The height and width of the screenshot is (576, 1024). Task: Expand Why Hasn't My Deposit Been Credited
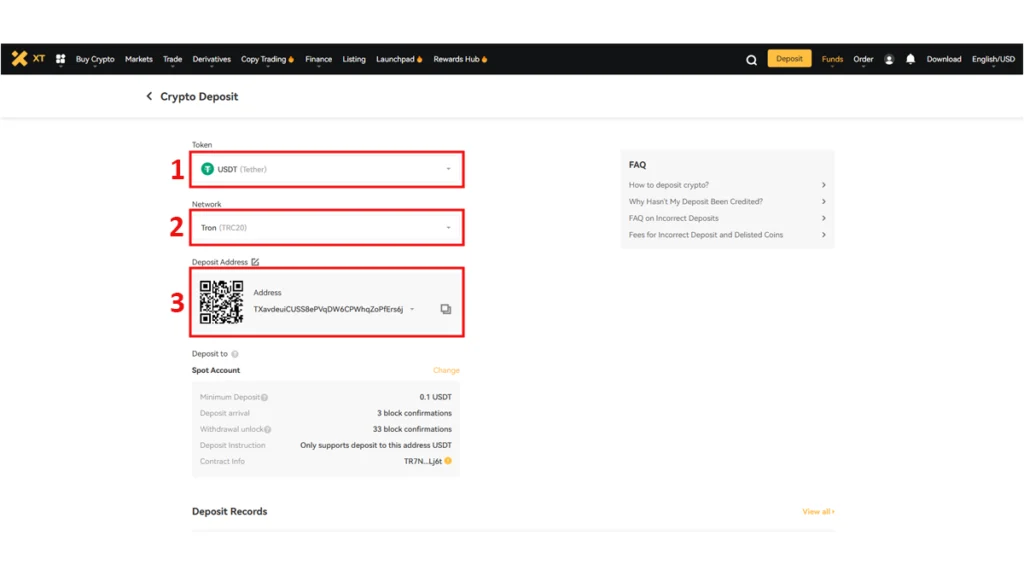tap(728, 201)
